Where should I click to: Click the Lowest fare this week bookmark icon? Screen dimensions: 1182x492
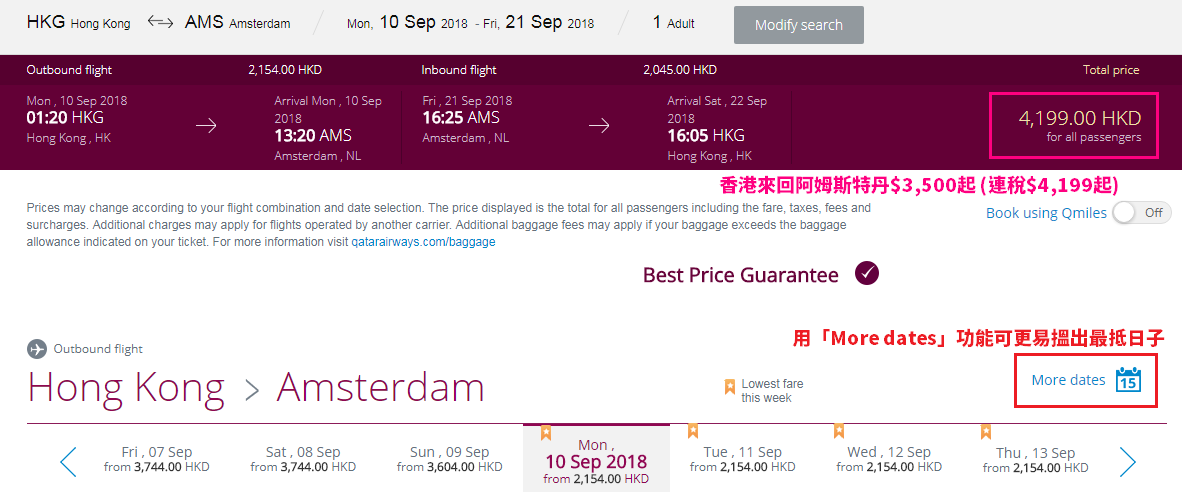point(730,387)
